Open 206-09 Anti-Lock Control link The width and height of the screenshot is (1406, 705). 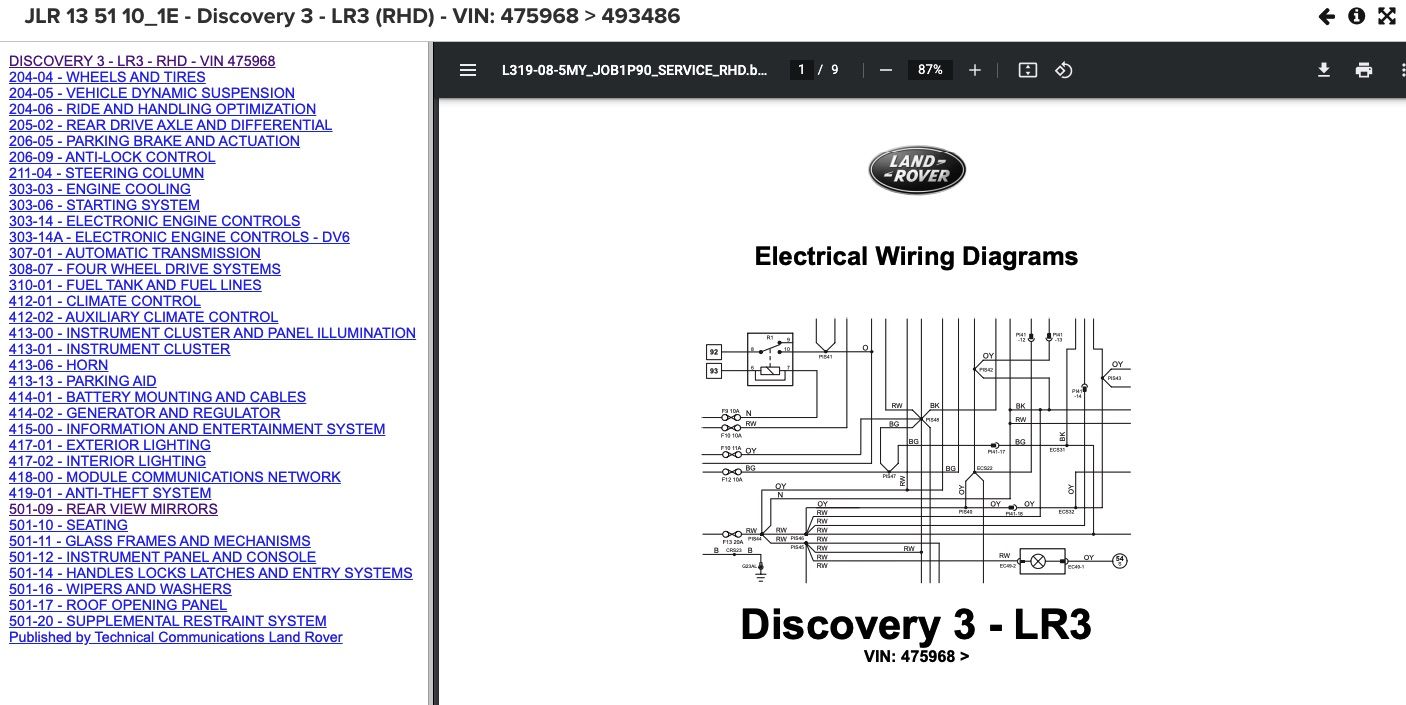[x=112, y=157]
